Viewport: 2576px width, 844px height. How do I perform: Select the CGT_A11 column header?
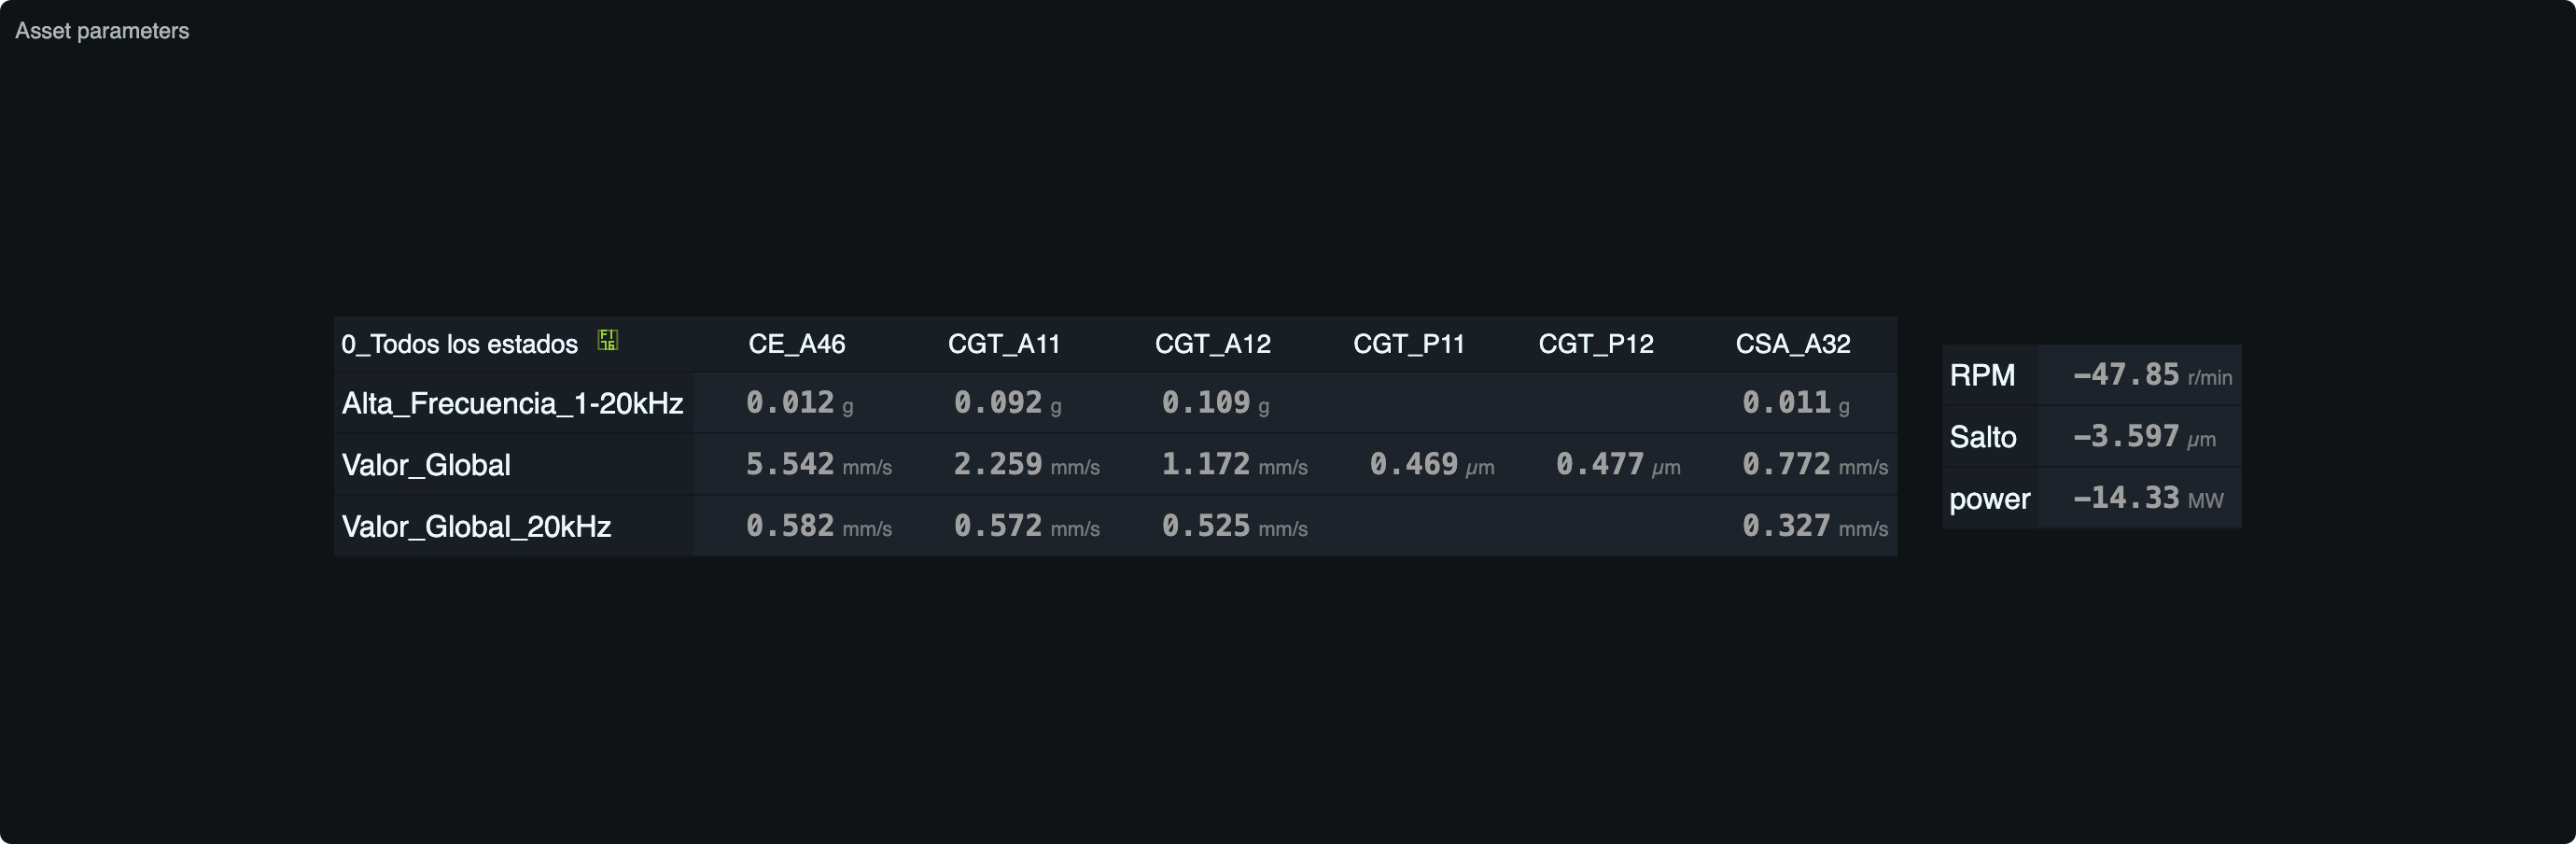click(x=1004, y=344)
